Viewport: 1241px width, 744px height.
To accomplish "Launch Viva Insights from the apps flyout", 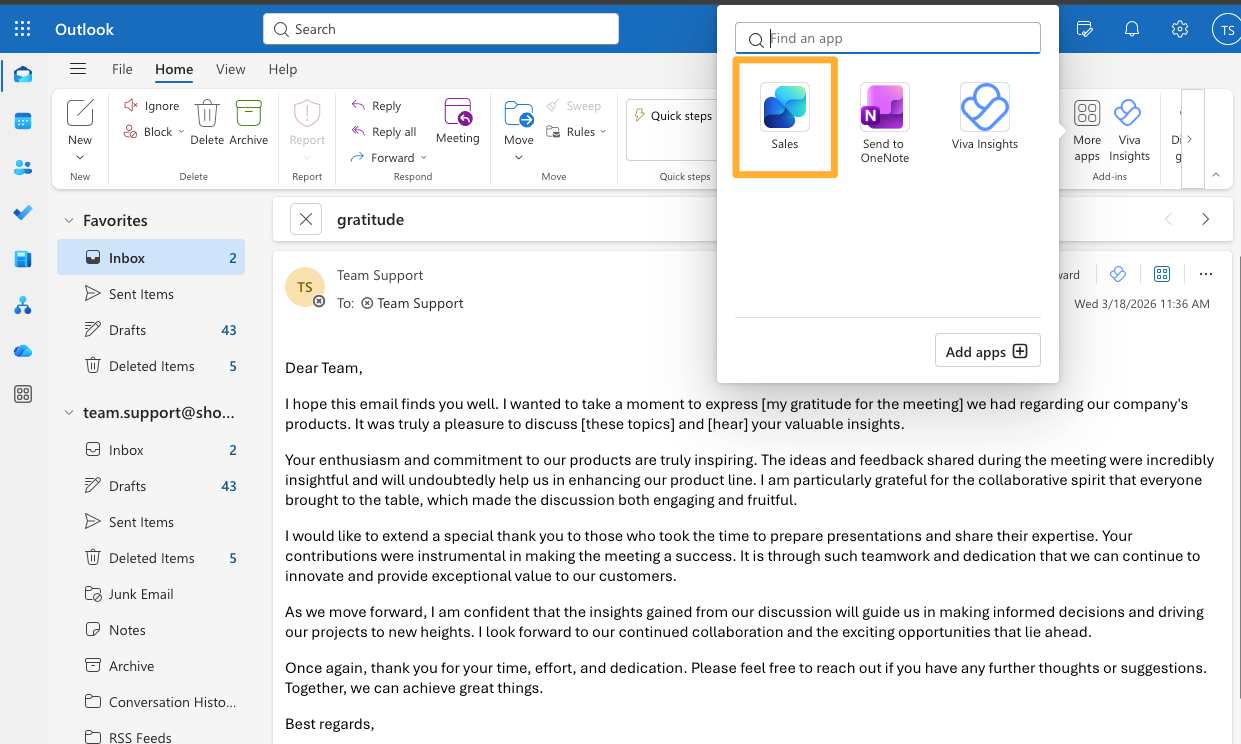I will point(984,115).
